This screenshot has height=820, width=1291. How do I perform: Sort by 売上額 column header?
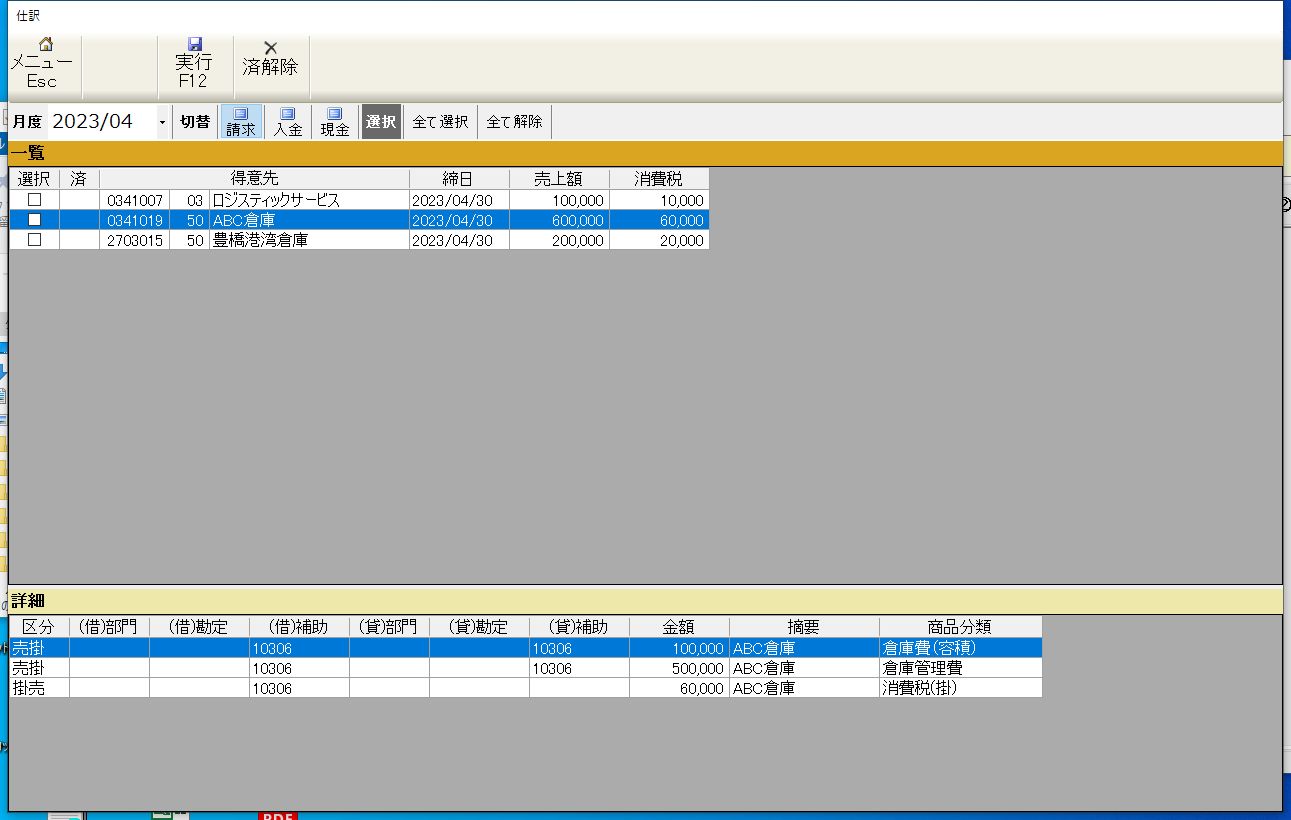558,179
